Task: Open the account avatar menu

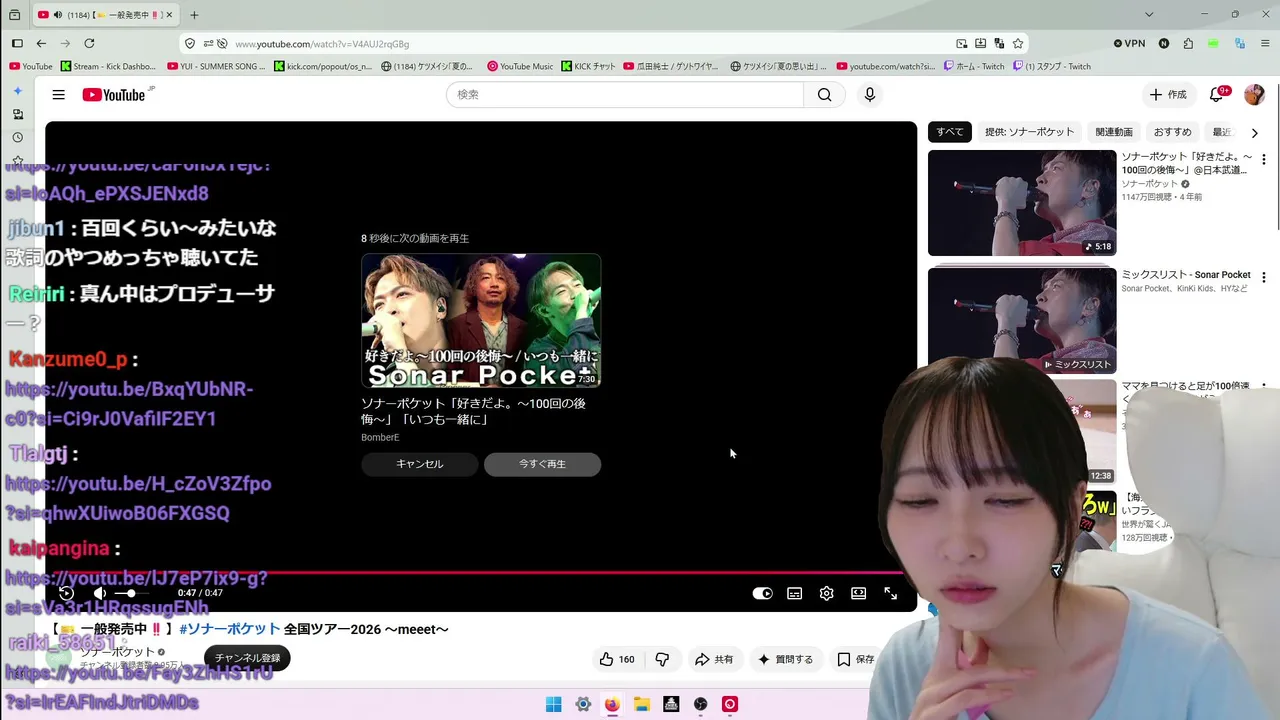Action: [x=1254, y=94]
